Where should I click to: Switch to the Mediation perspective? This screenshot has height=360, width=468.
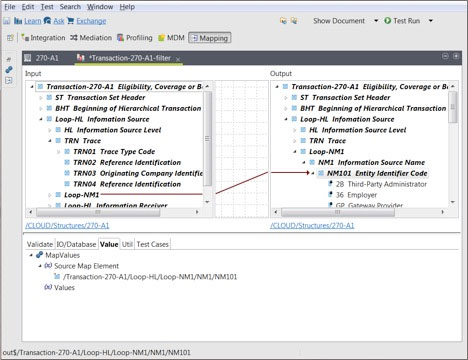coord(91,38)
